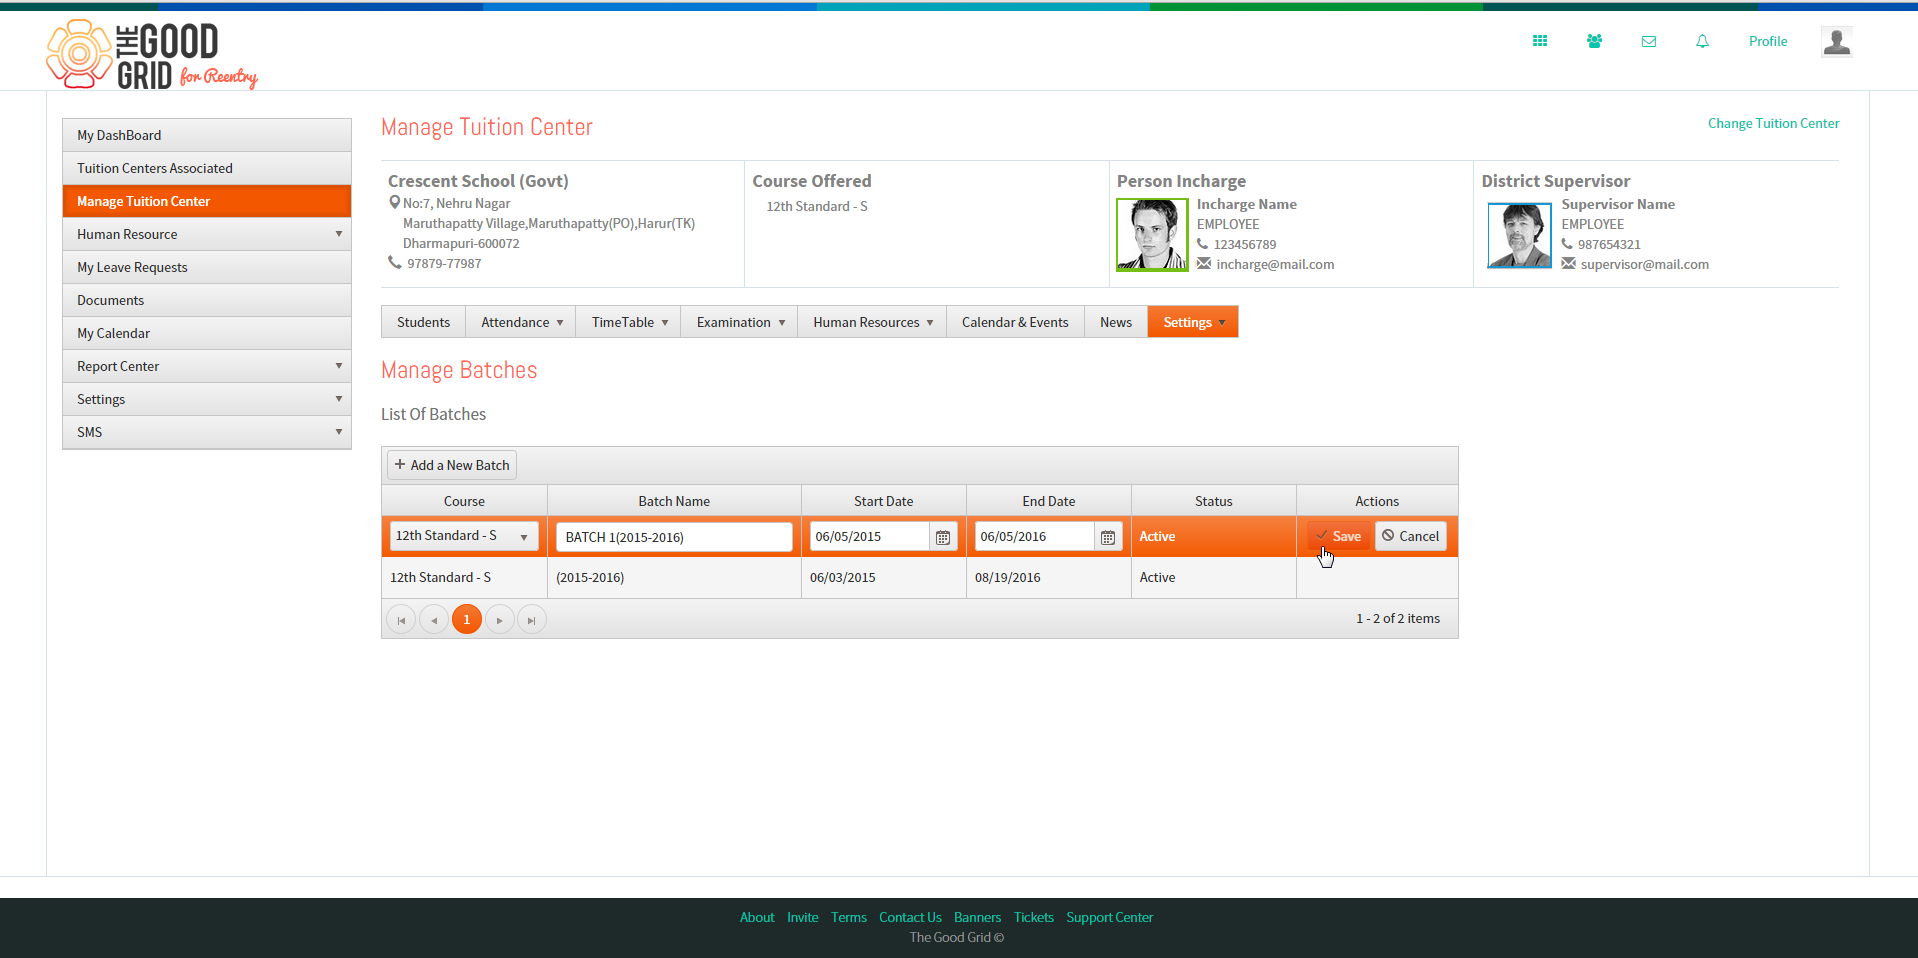Click the Batch Name input field
Image resolution: width=1918 pixels, height=958 pixels.
674,537
